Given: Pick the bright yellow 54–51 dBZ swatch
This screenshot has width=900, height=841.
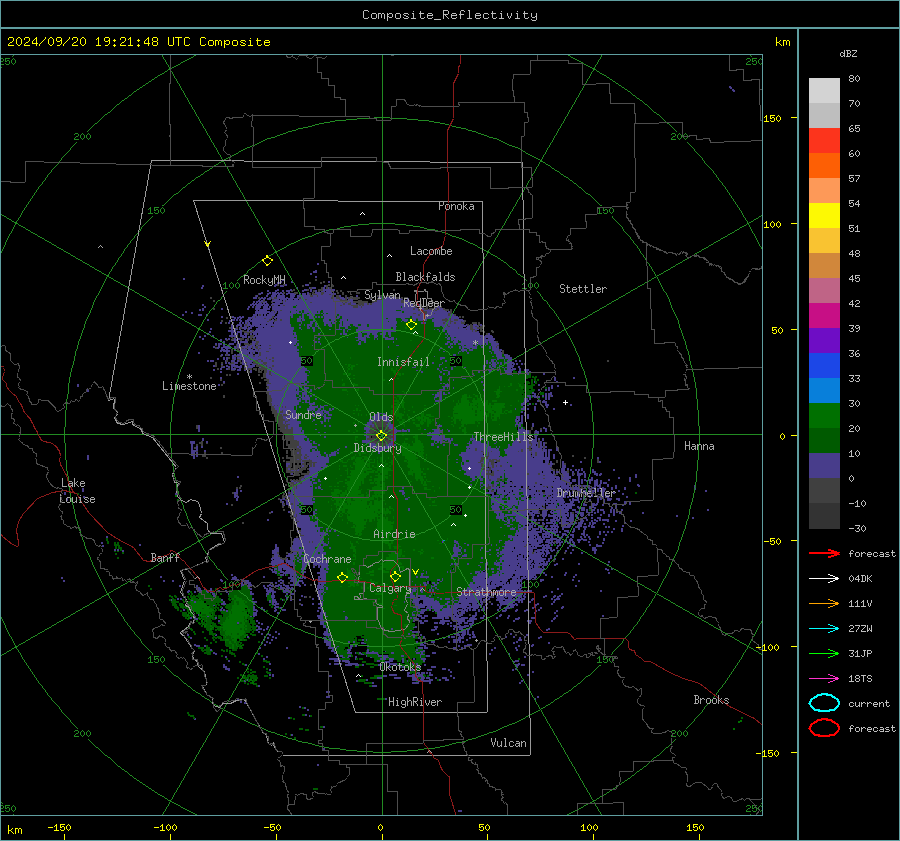Looking at the screenshot, I should click(x=824, y=216).
